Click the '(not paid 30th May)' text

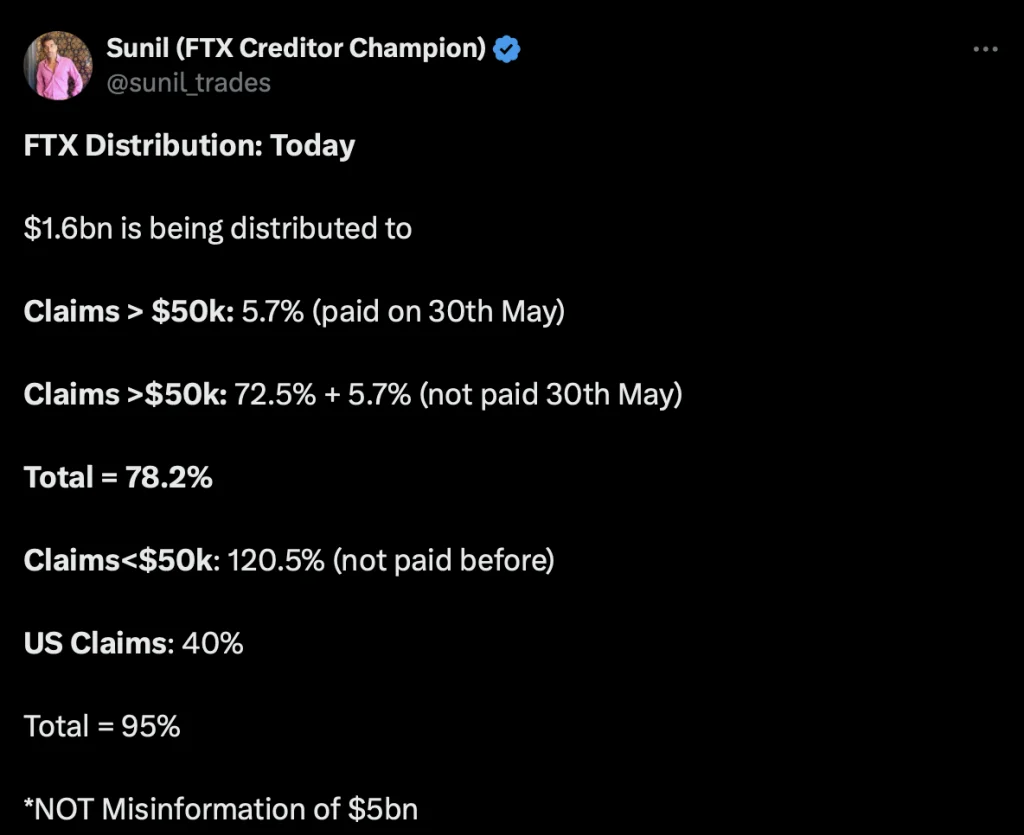click(550, 395)
